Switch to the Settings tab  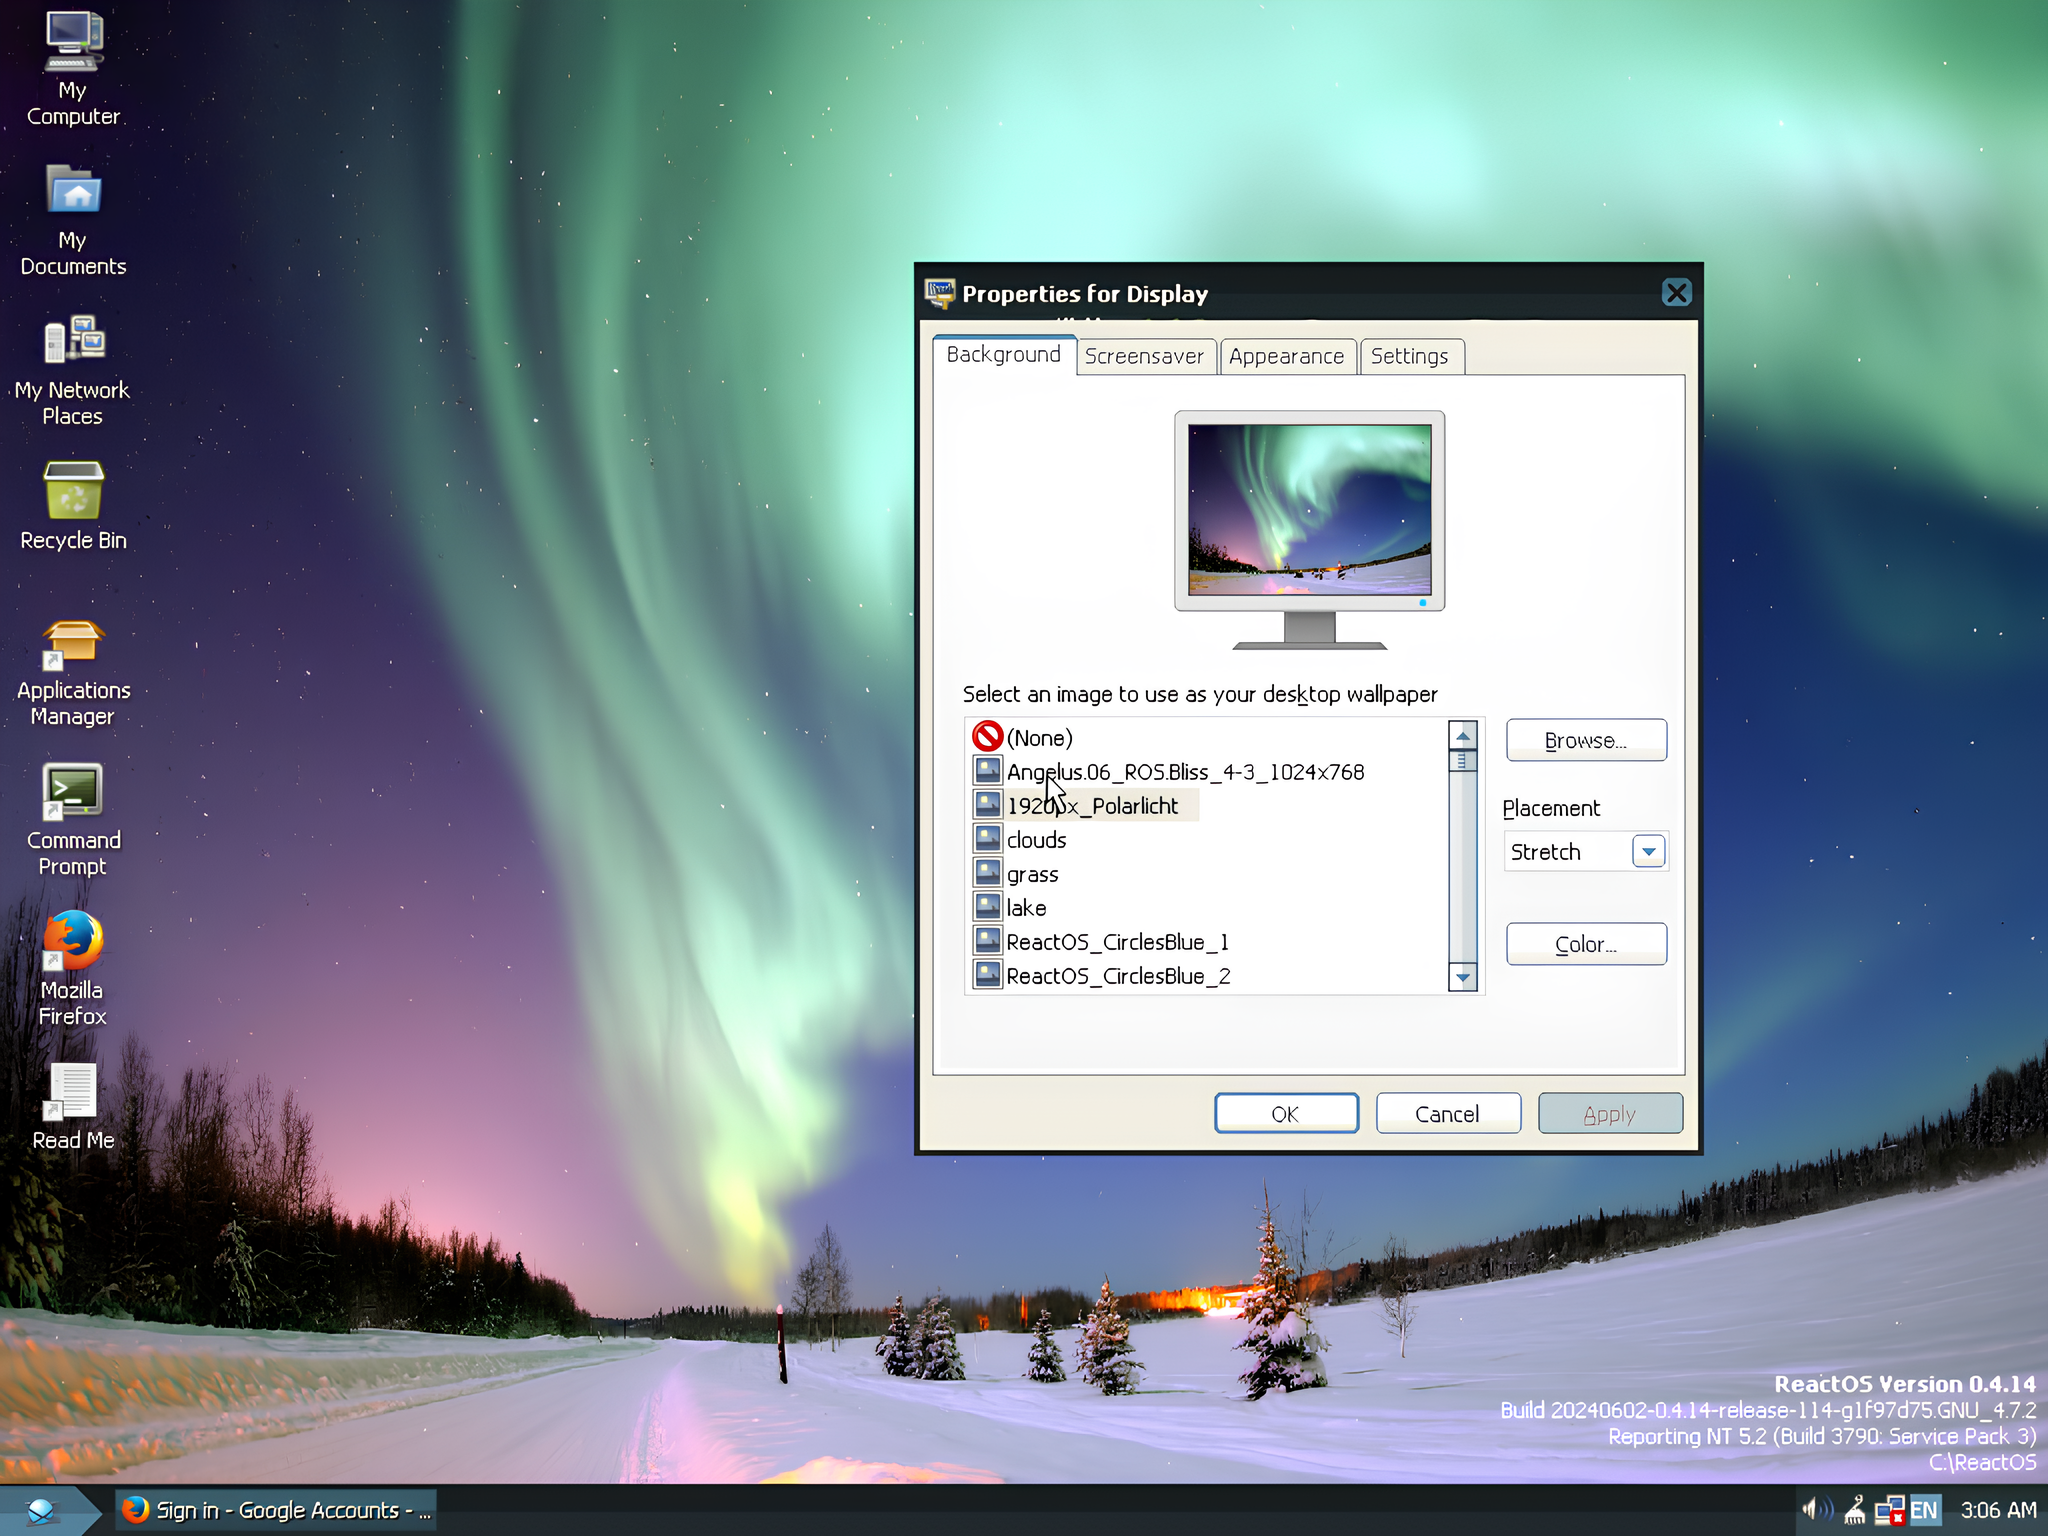tap(1410, 357)
